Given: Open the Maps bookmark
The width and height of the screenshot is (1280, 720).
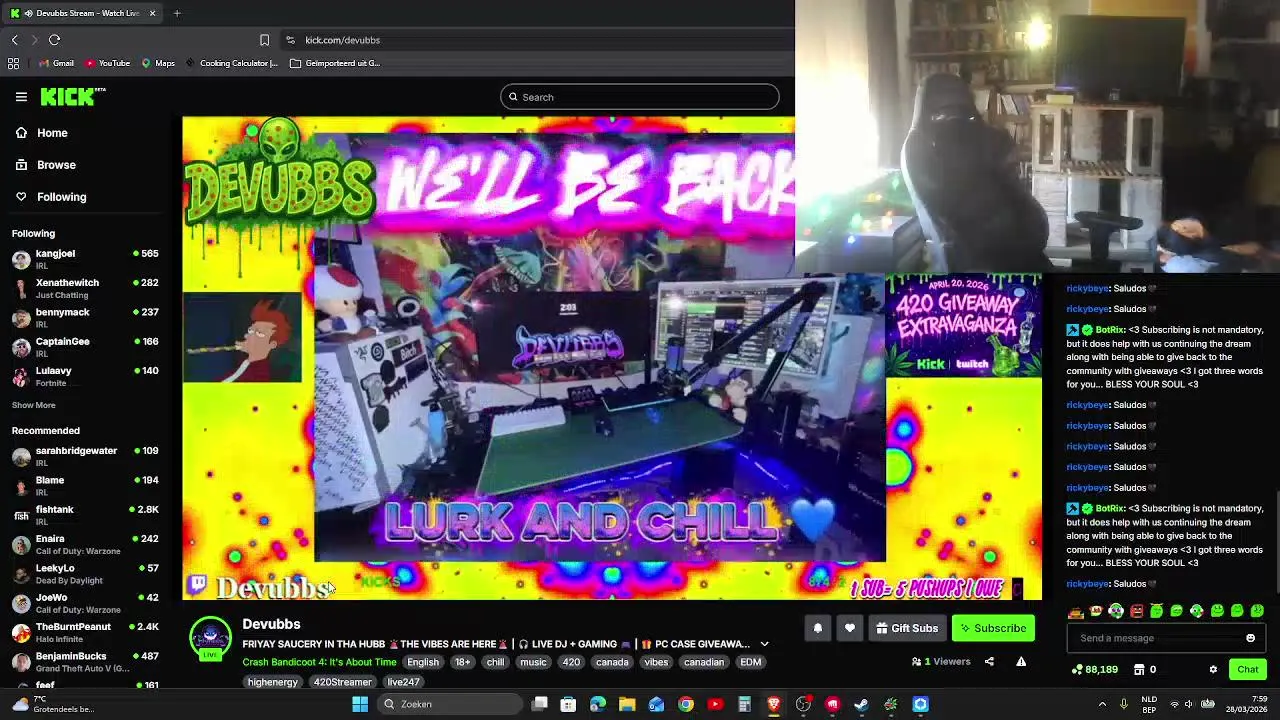Looking at the screenshot, I should coord(158,63).
